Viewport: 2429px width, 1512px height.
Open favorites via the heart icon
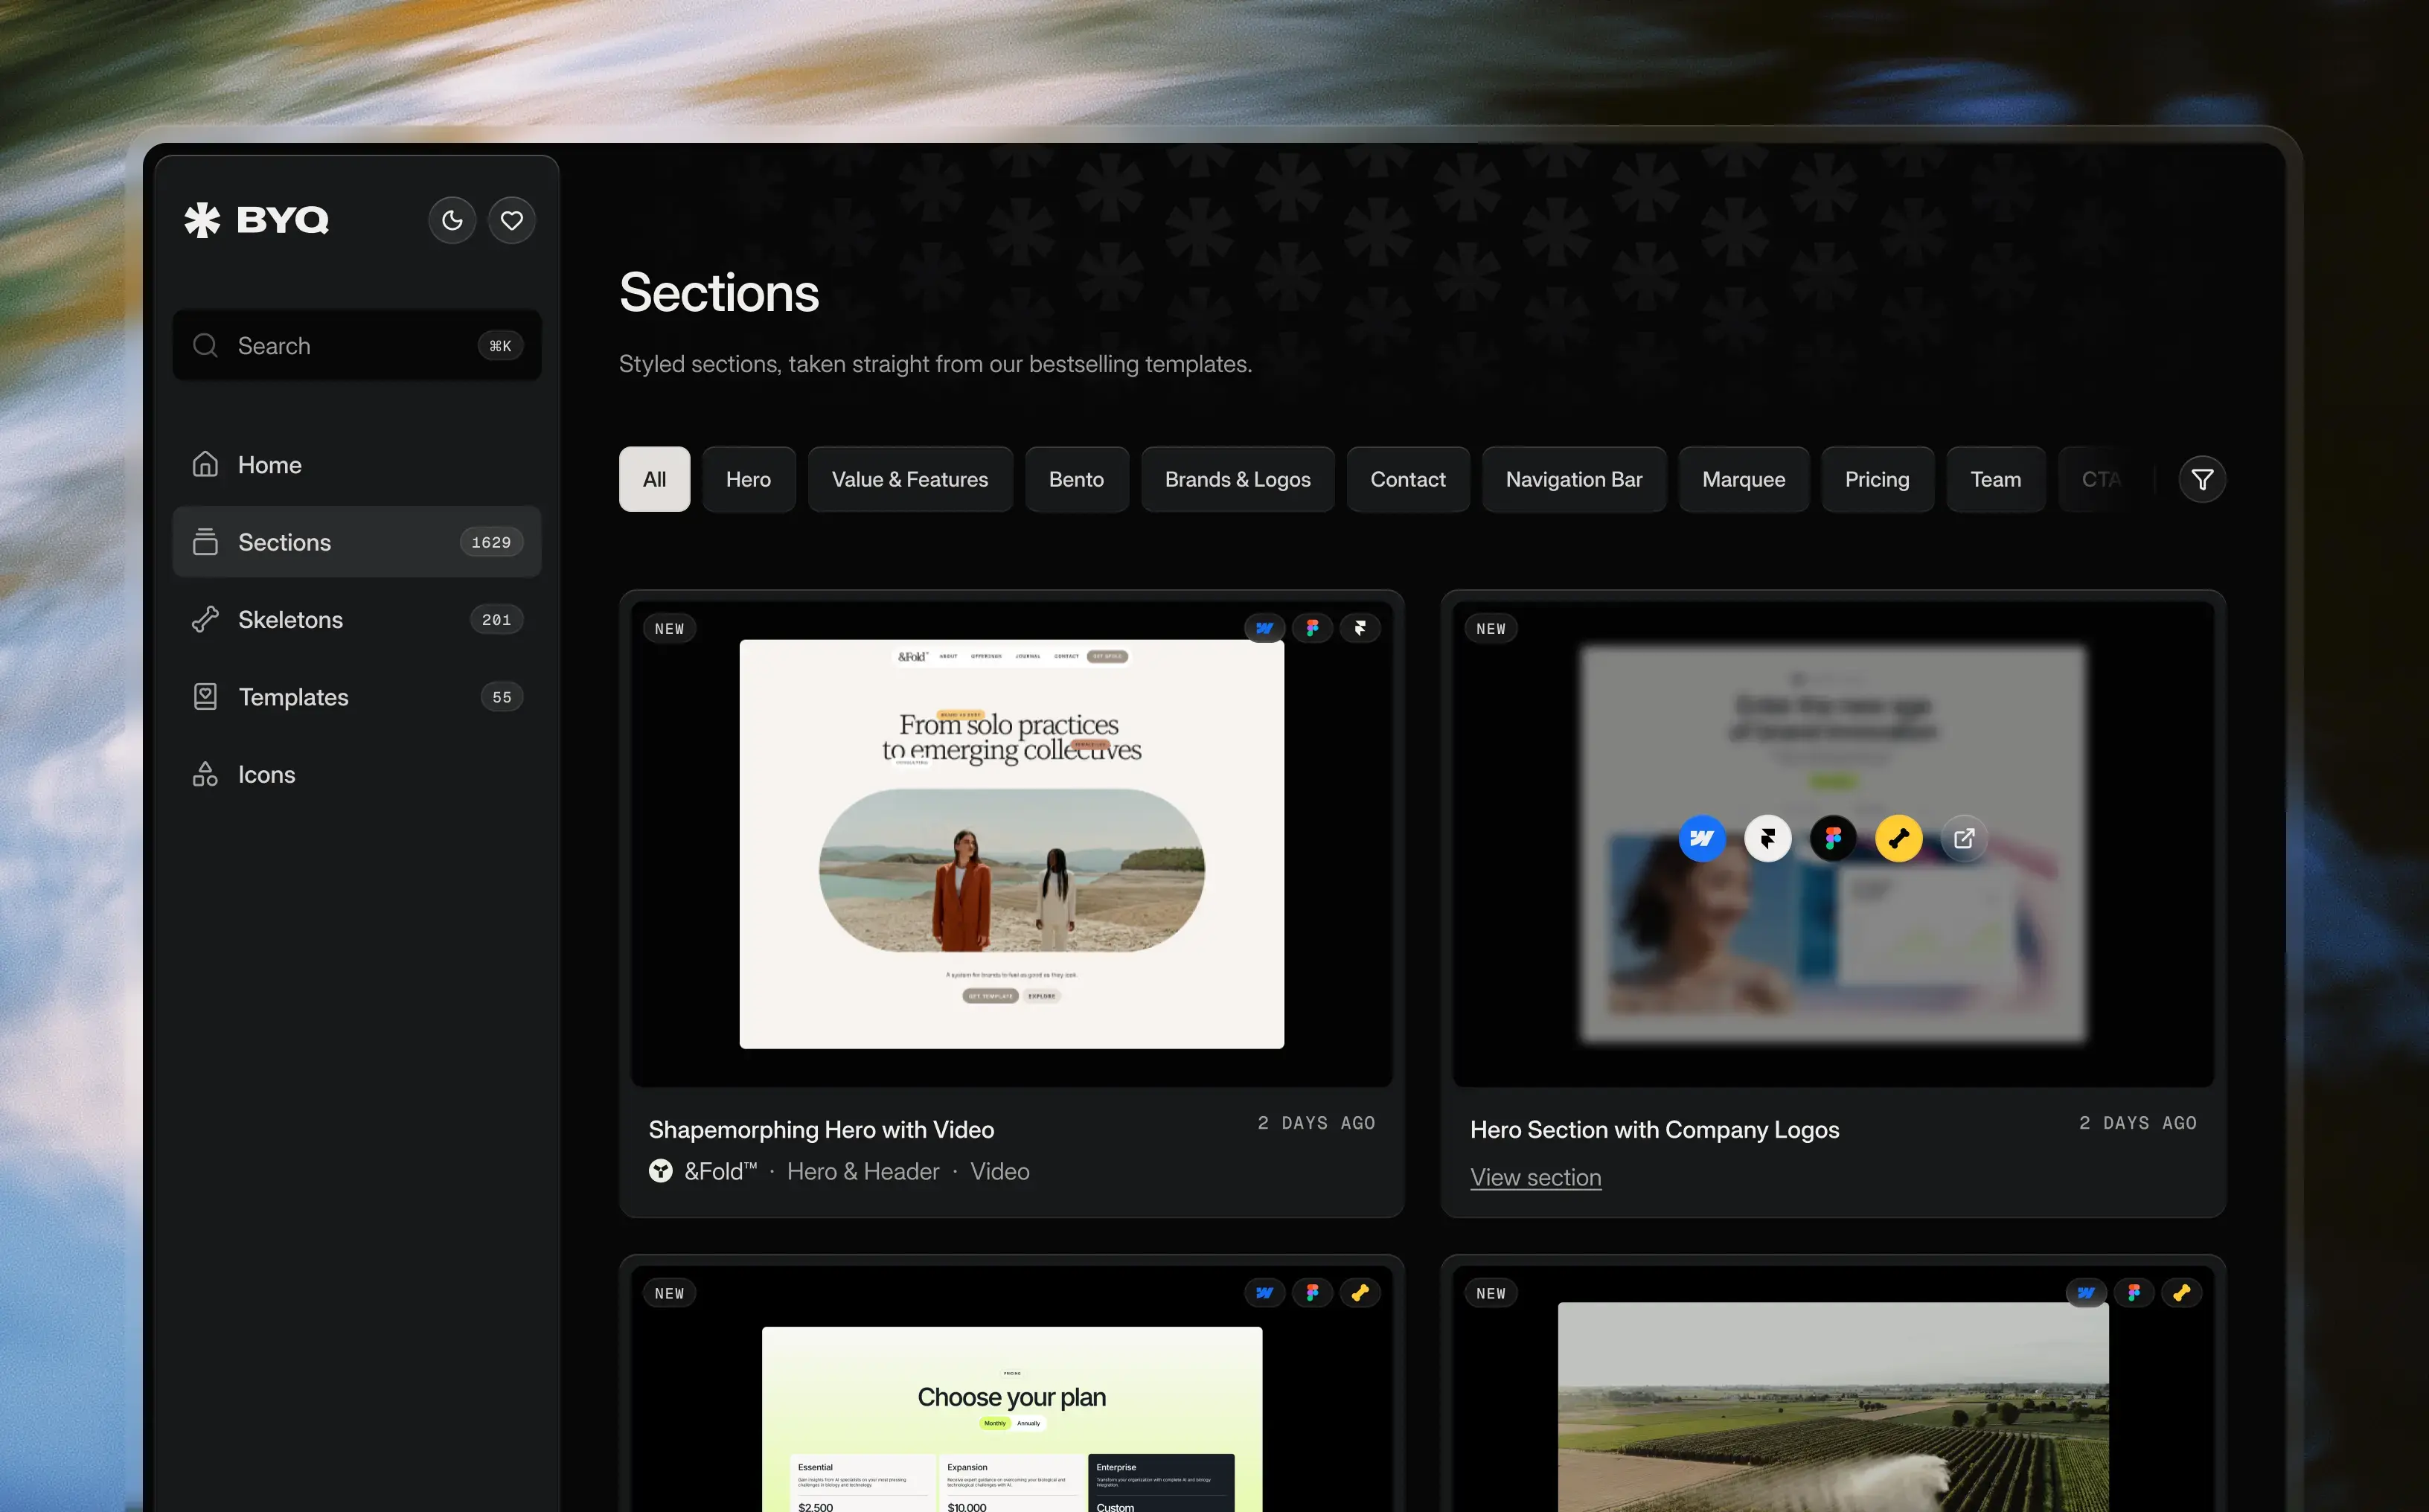coord(511,220)
